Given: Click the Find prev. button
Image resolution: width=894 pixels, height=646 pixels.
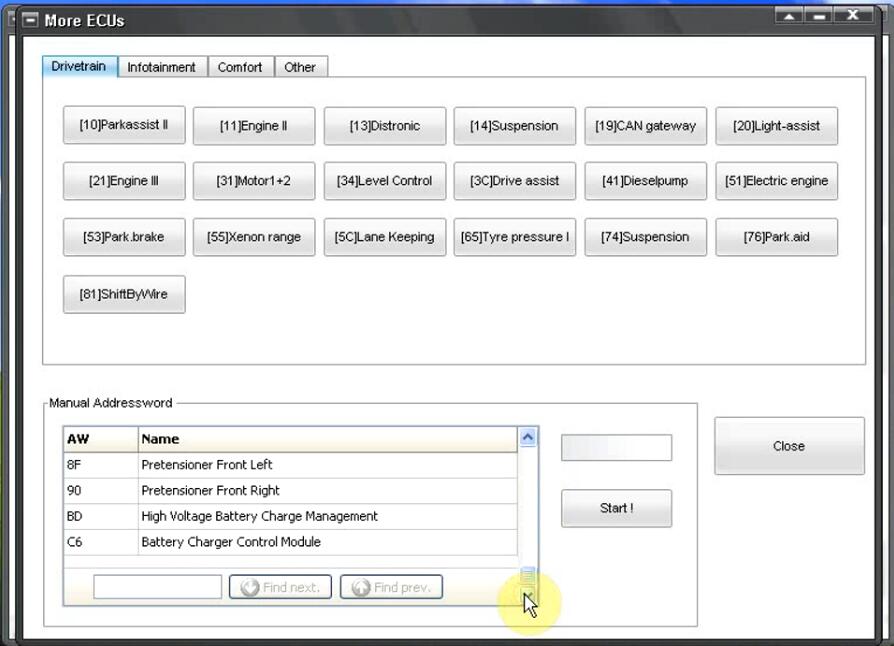Looking at the screenshot, I should tap(391, 587).
